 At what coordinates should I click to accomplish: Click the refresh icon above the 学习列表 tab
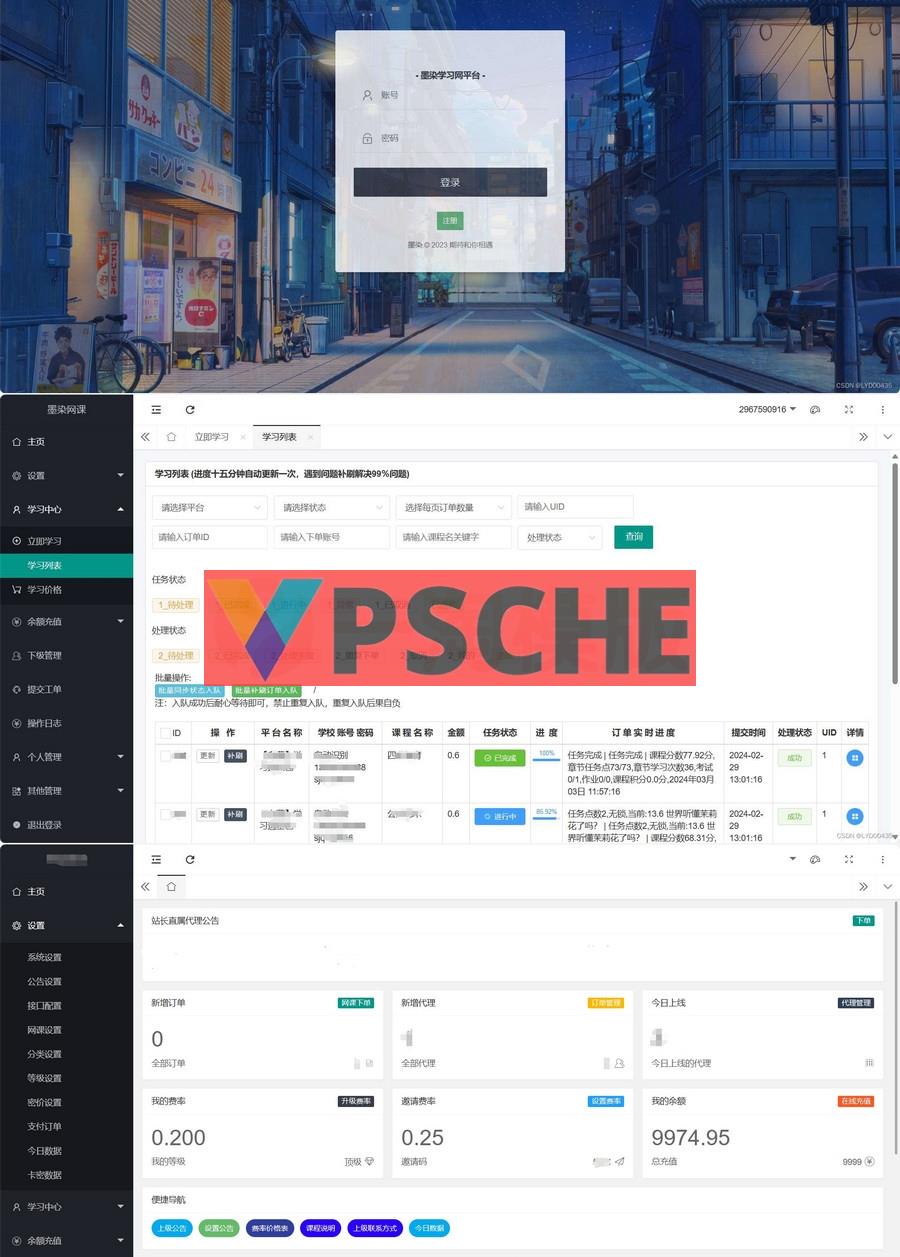[x=190, y=410]
